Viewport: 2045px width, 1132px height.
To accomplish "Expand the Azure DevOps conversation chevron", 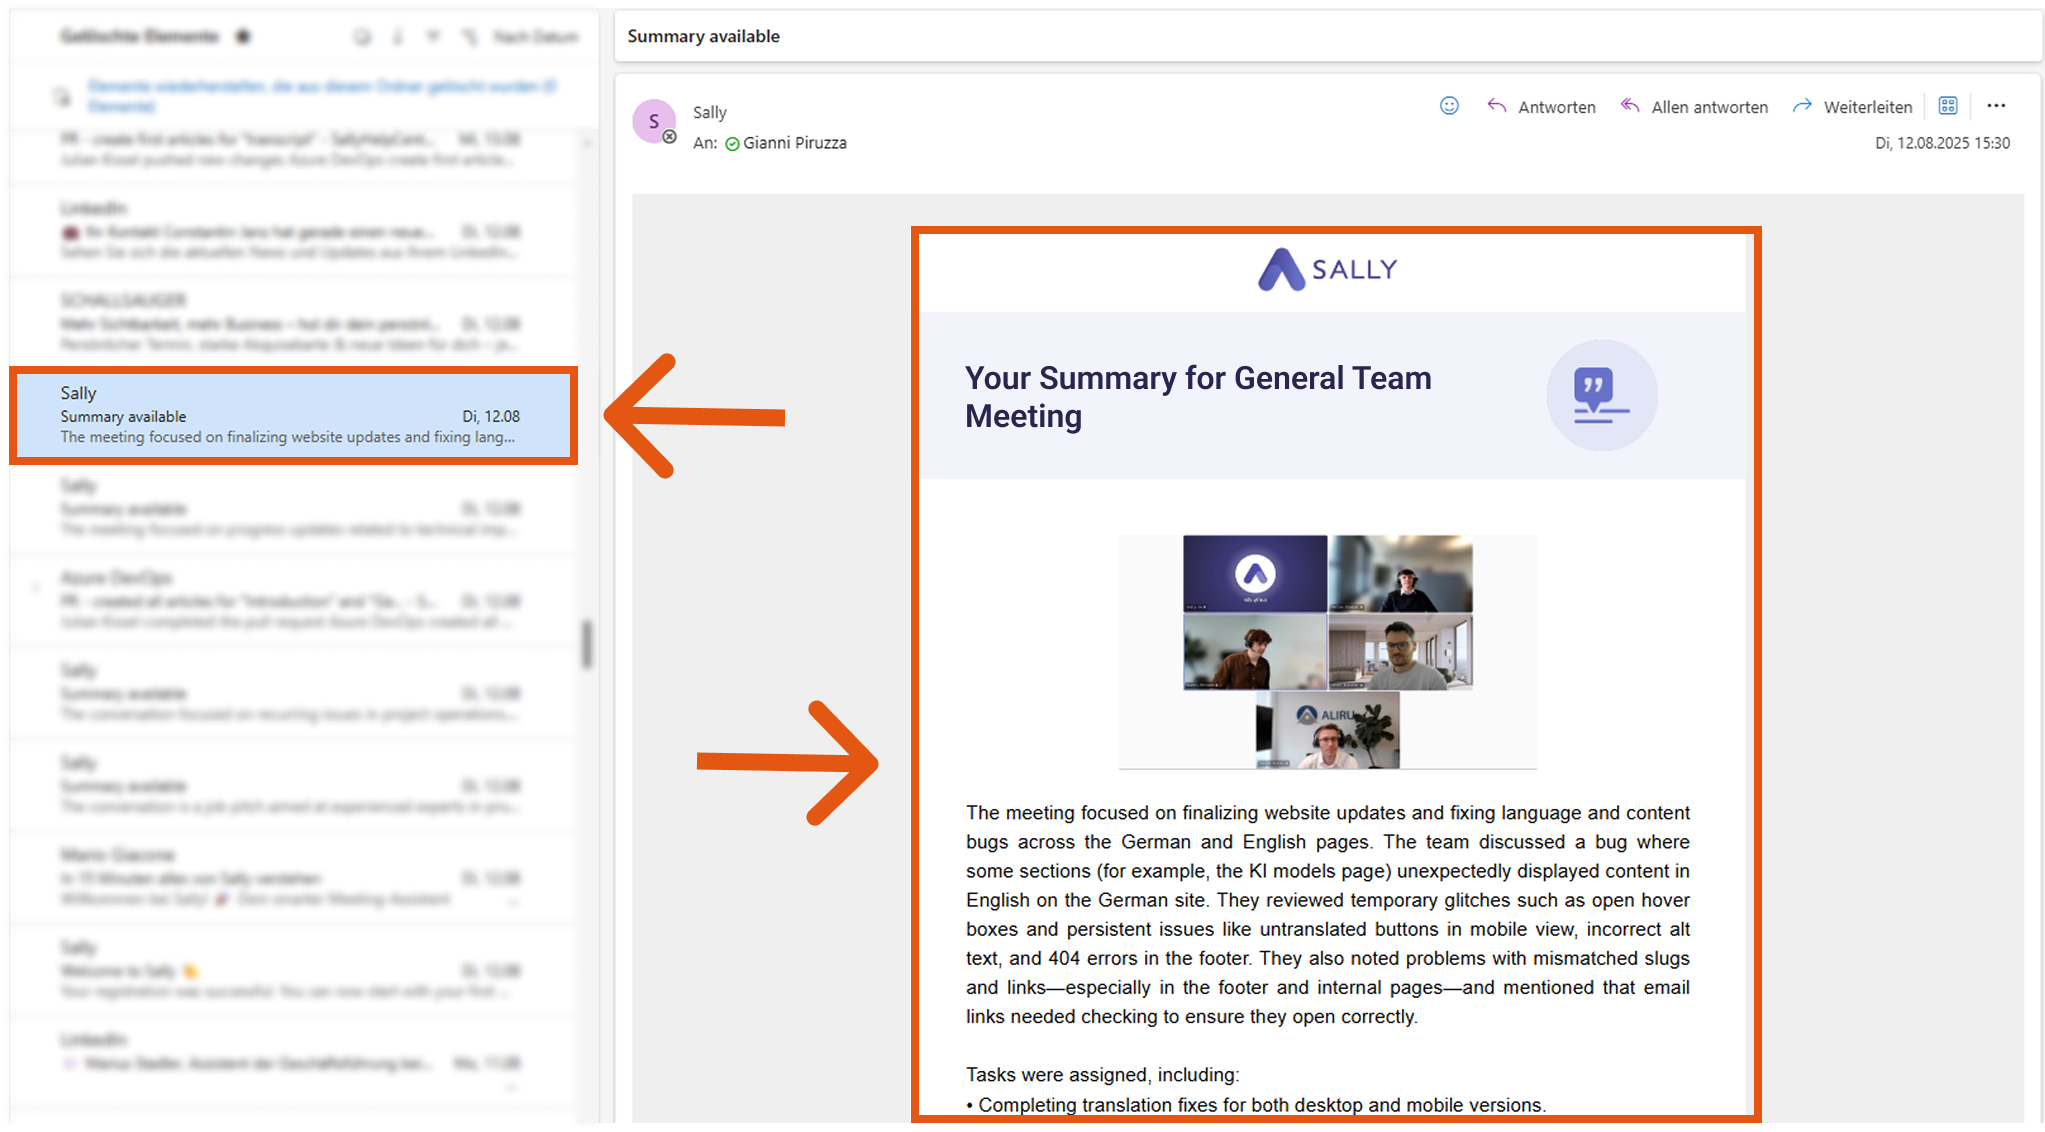I will click(36, 588).
